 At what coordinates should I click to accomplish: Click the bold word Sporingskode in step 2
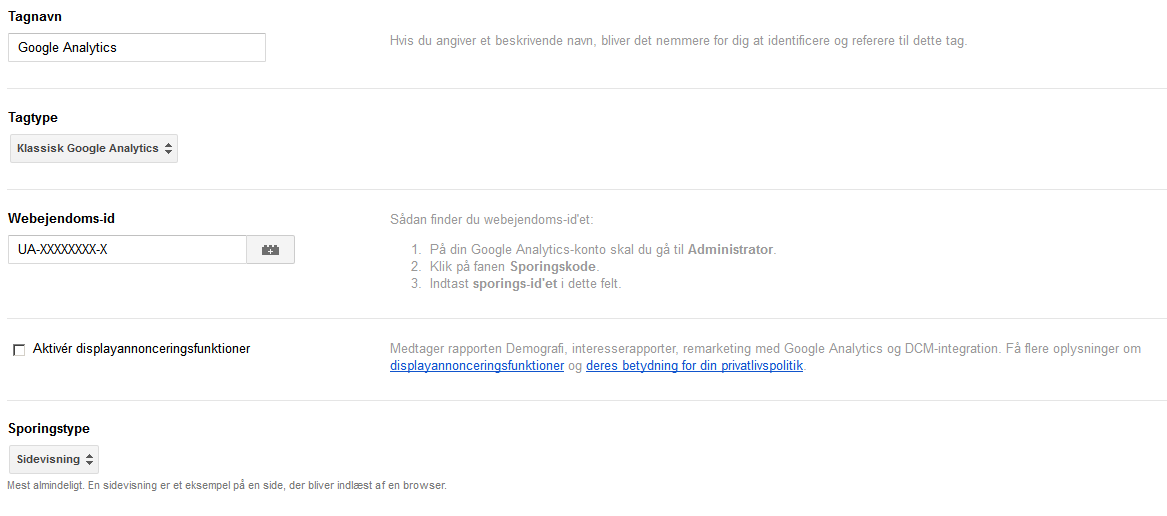click(553, 267)
